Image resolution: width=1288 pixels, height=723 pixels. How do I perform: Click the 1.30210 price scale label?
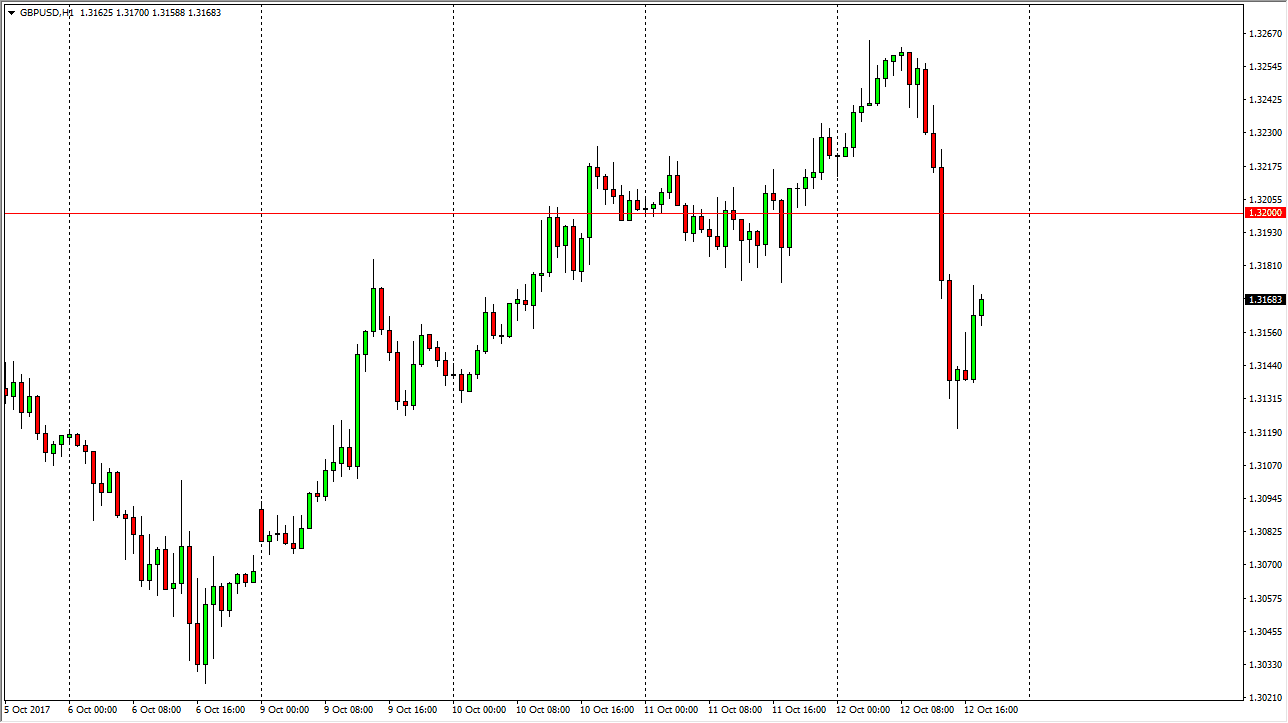pyautogui.click(x=1265, y=697)
